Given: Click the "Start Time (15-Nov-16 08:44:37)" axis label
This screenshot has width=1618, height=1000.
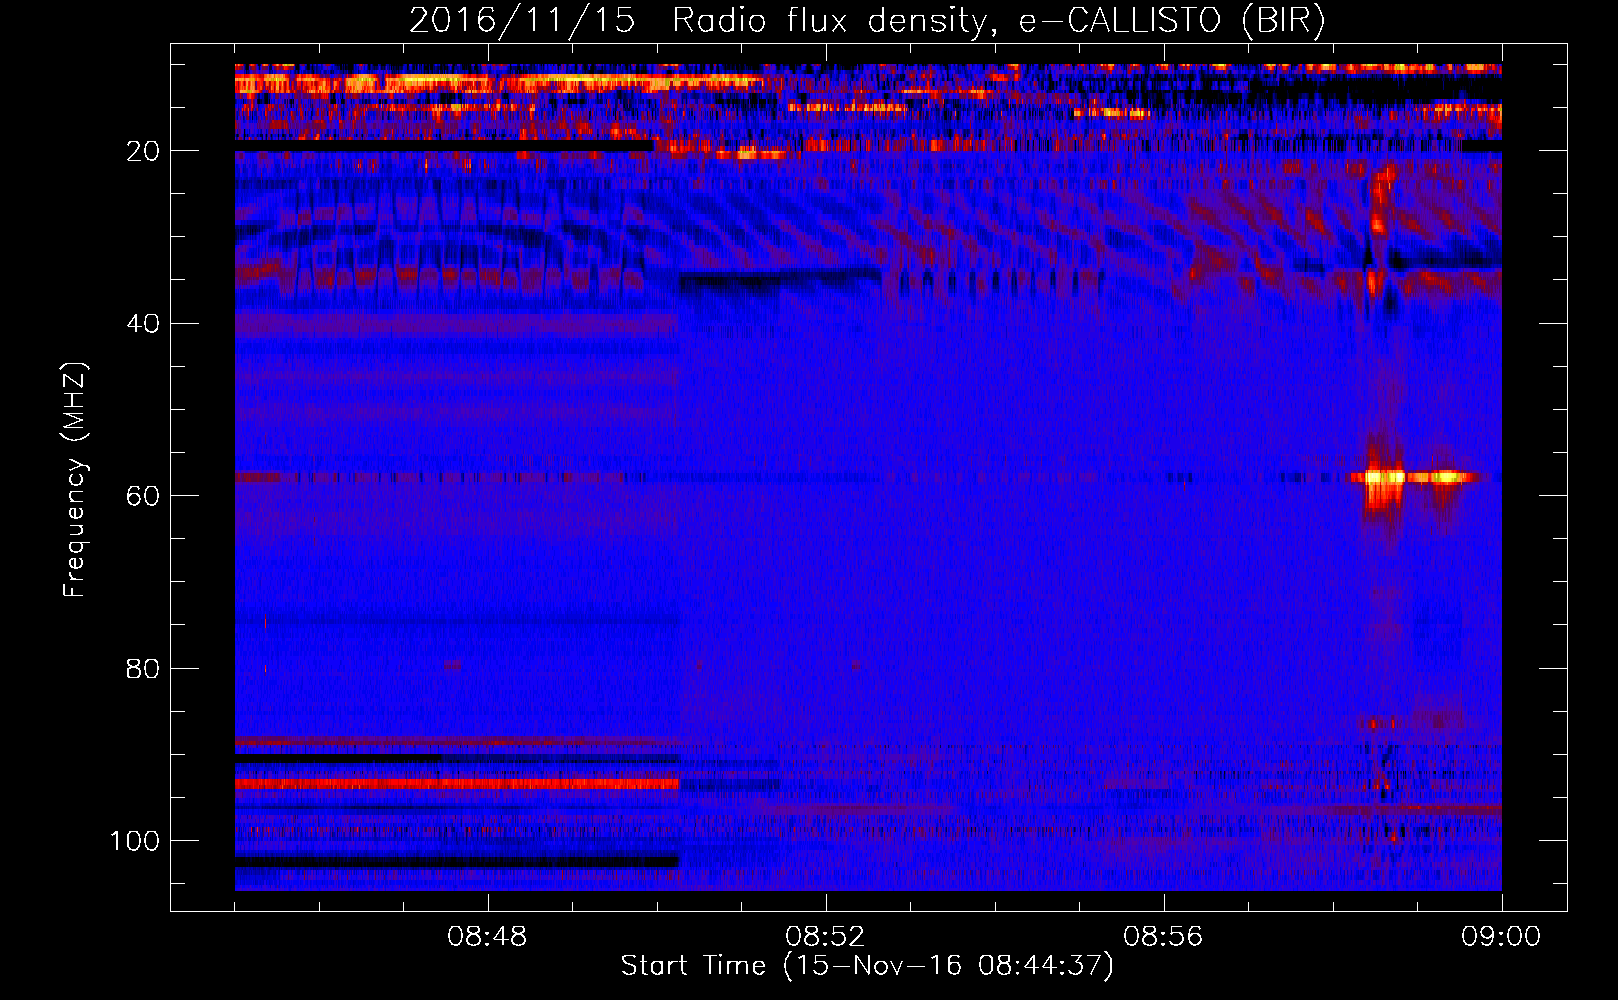Looking at the screenshot, I should pyautogui.click(x=867, y=966).
